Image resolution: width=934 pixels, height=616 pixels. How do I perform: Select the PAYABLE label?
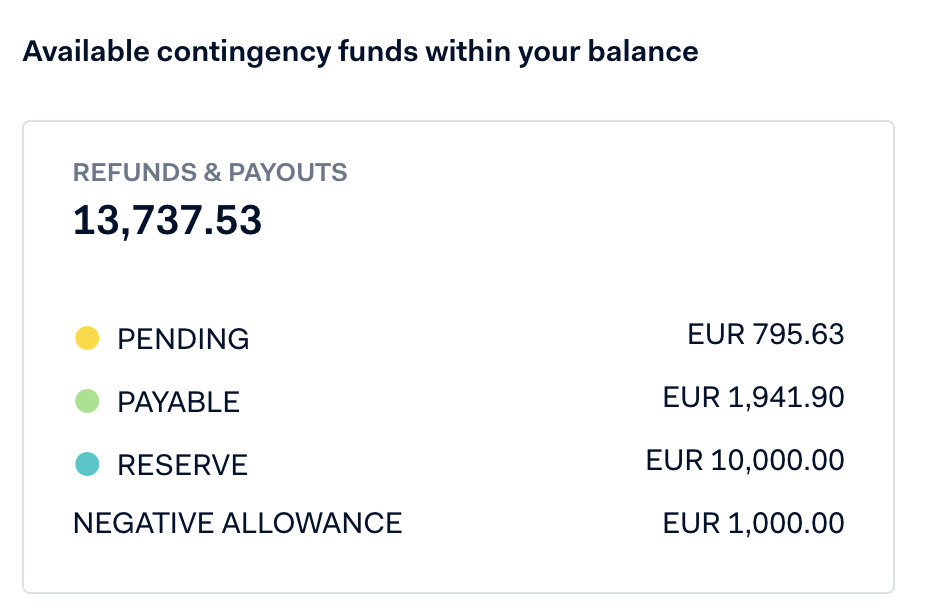click(x=178, y=402)
